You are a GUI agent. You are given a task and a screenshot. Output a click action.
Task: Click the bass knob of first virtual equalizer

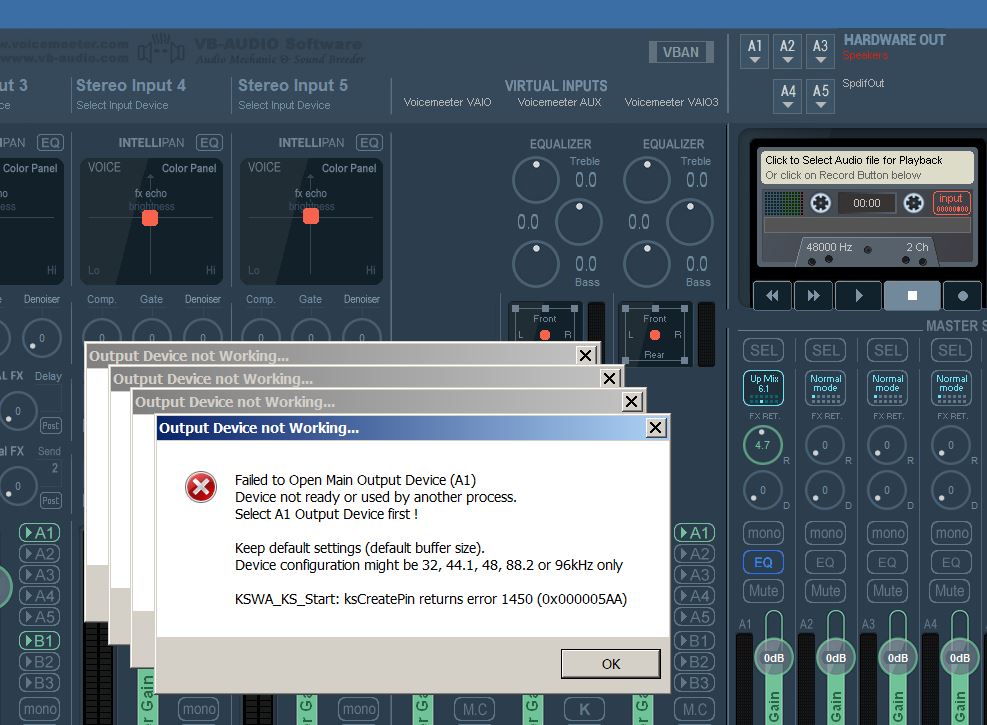click(x=536, y=264)
